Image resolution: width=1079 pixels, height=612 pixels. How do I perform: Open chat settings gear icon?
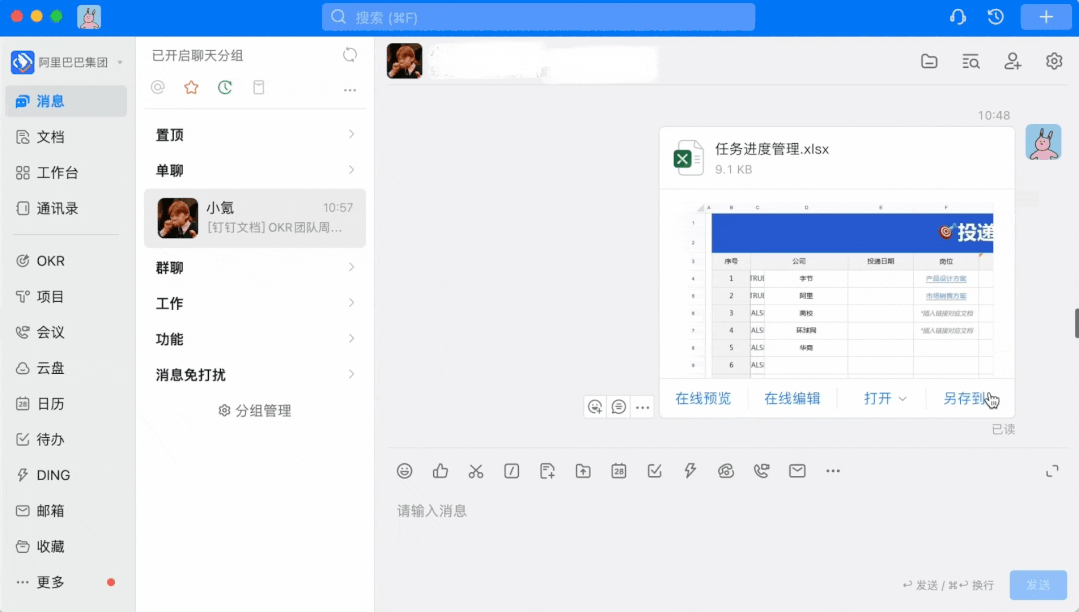1054,61
